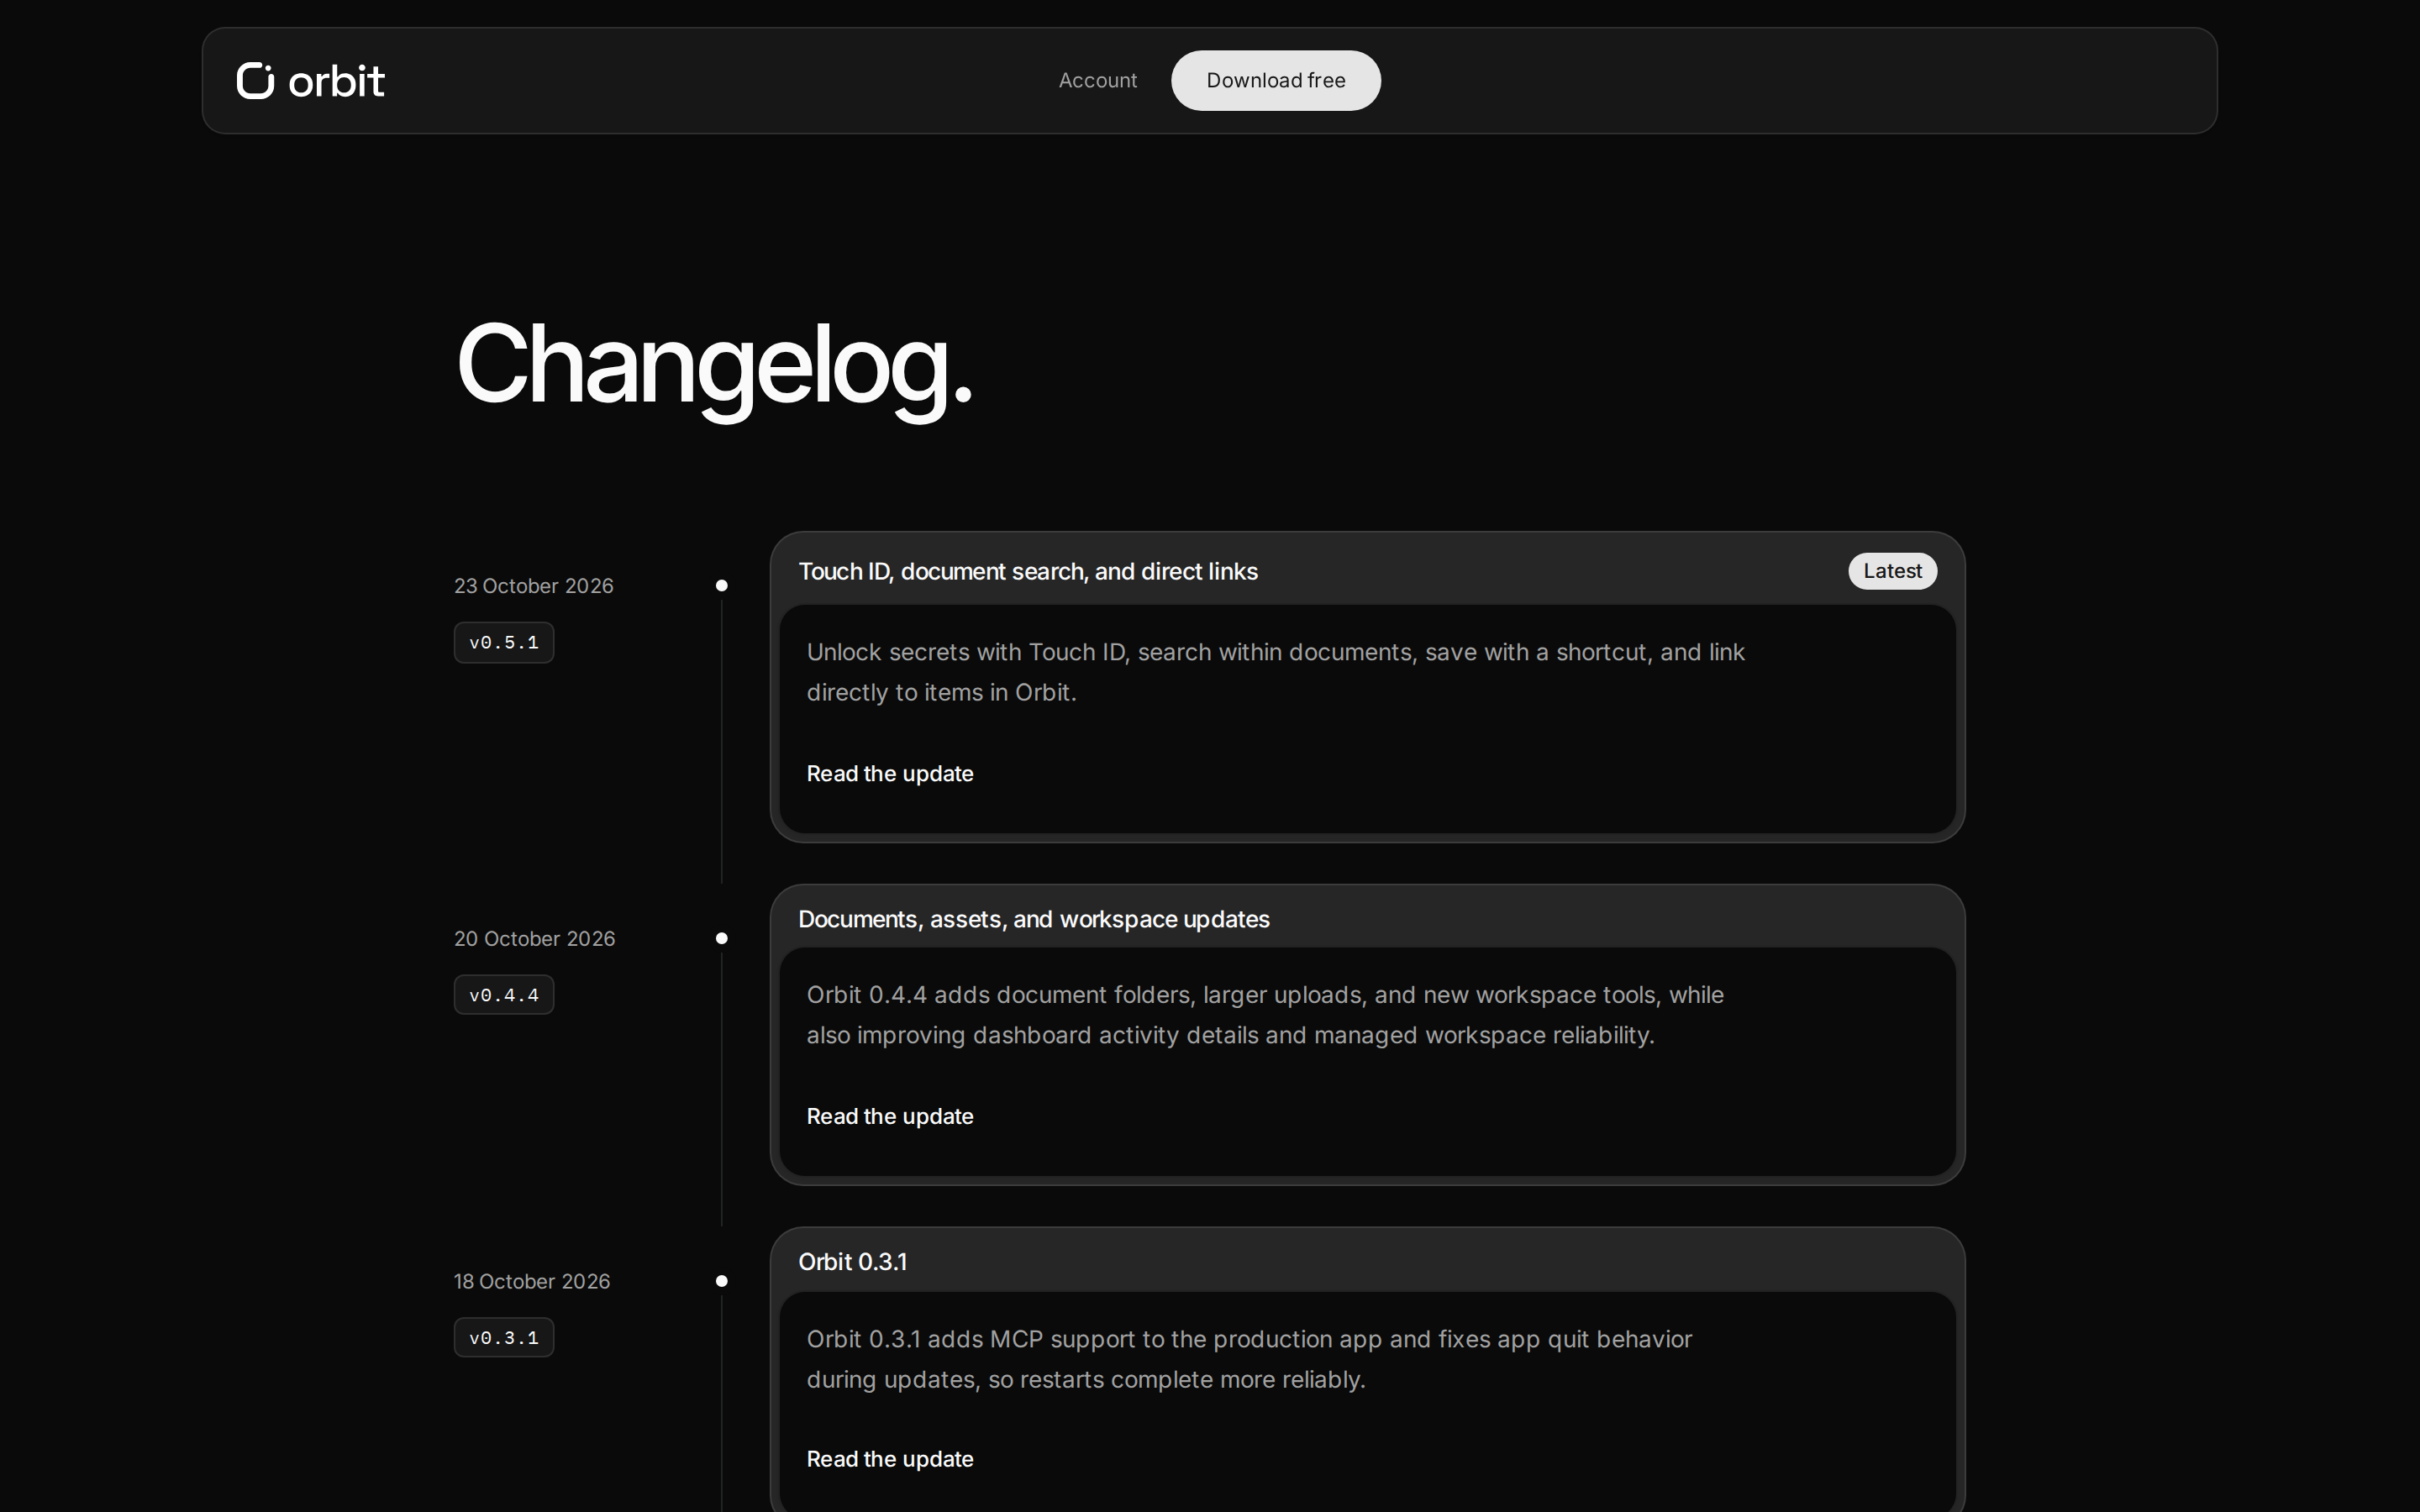Image resolution: width=2420 pixels, height=1512 pixels.
Task: Select the v0.5.1 version tag
Action: [504, 642]
